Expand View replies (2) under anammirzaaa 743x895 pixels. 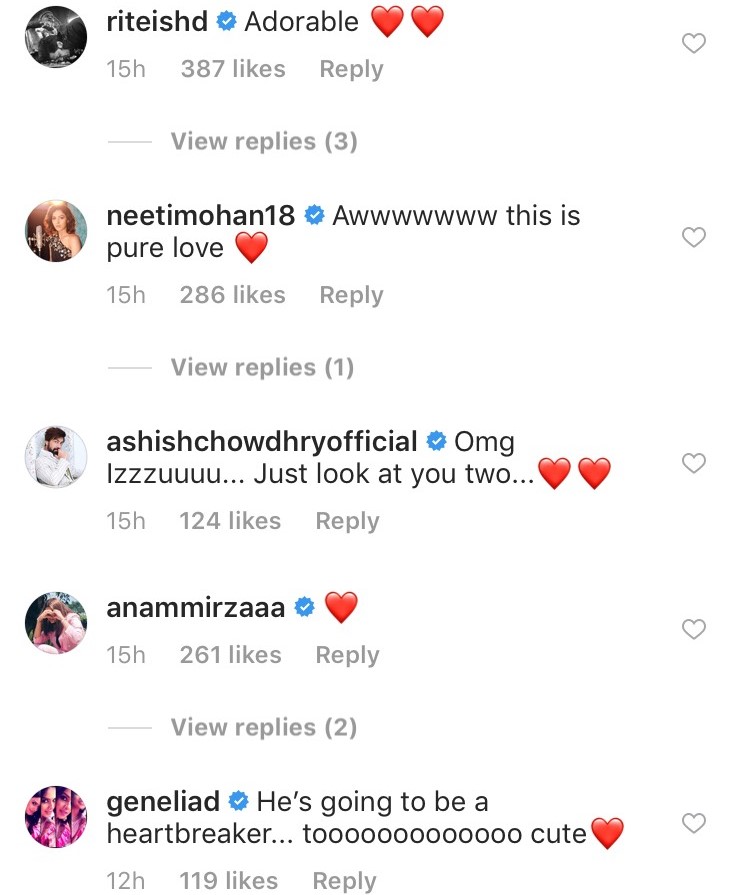pyautogui.click(x=263, y=727)
